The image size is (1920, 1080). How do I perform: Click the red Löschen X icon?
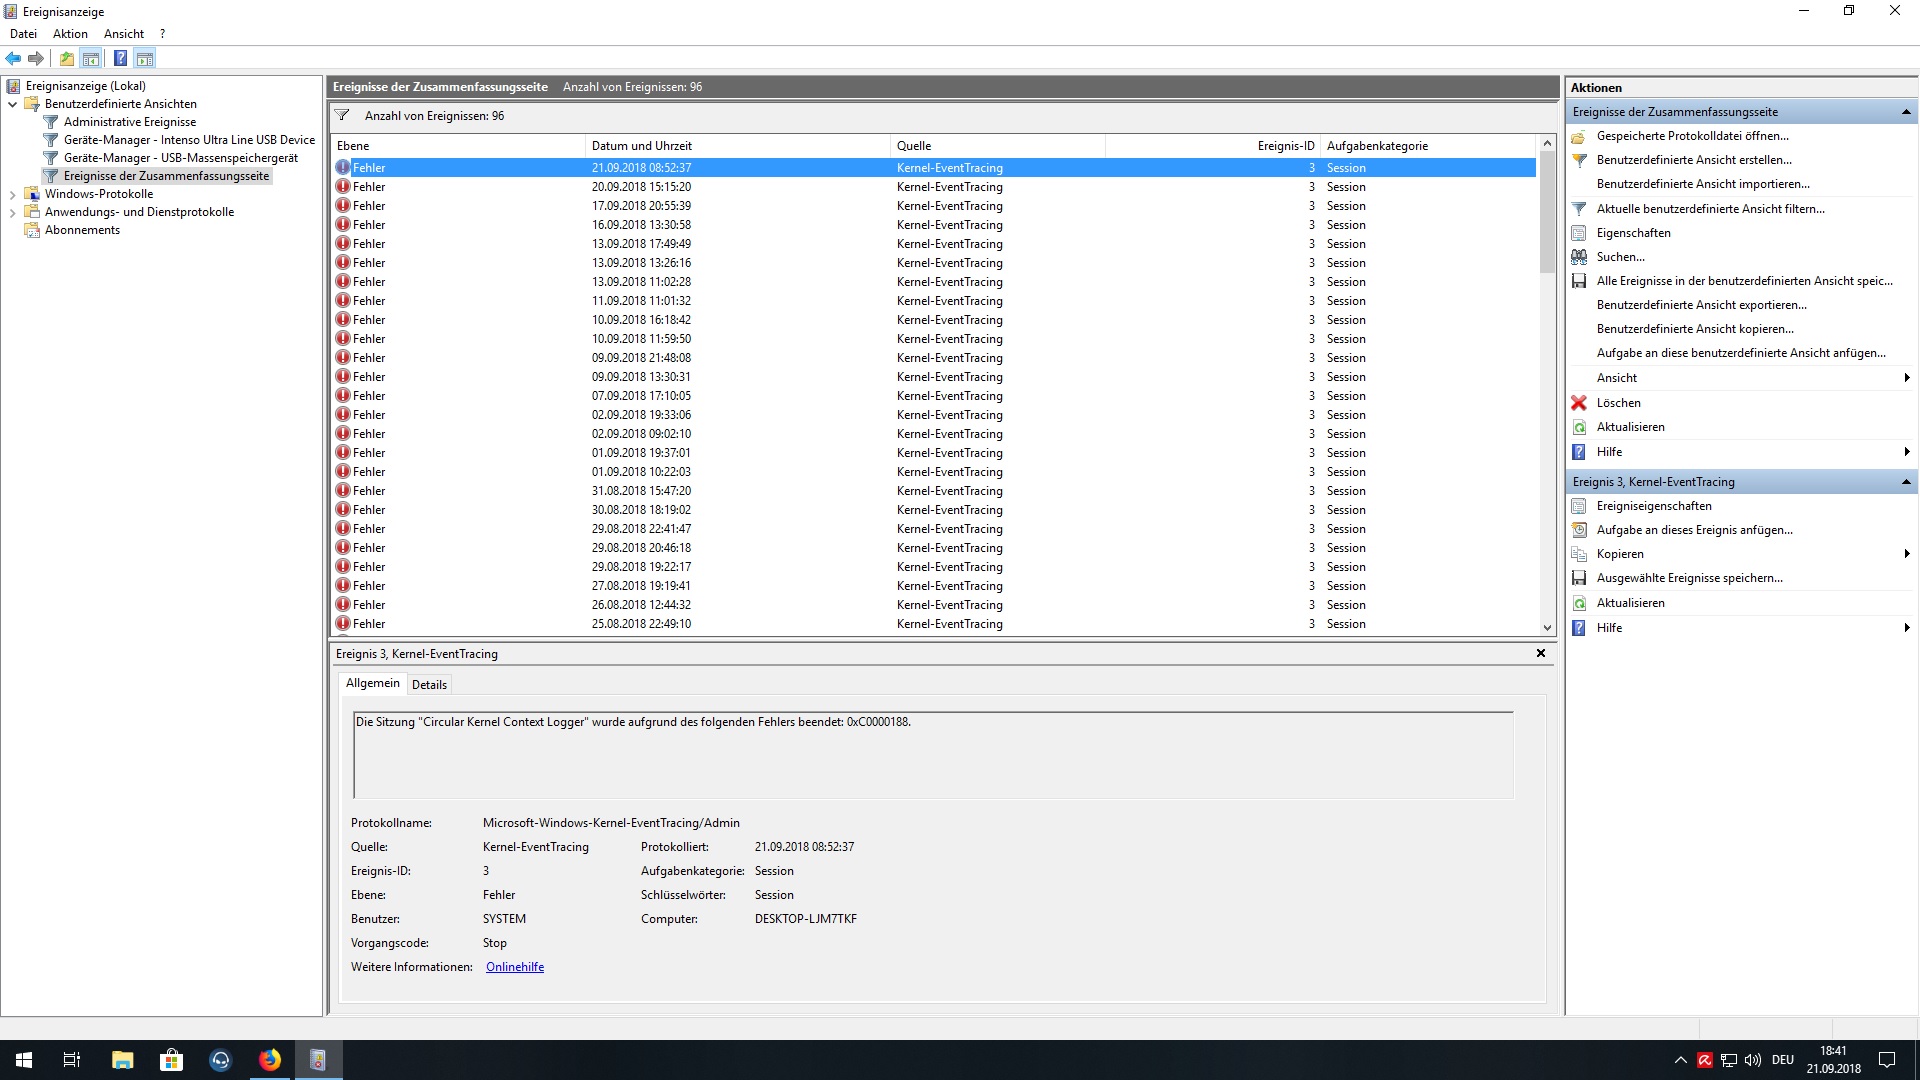(1579, 403)
